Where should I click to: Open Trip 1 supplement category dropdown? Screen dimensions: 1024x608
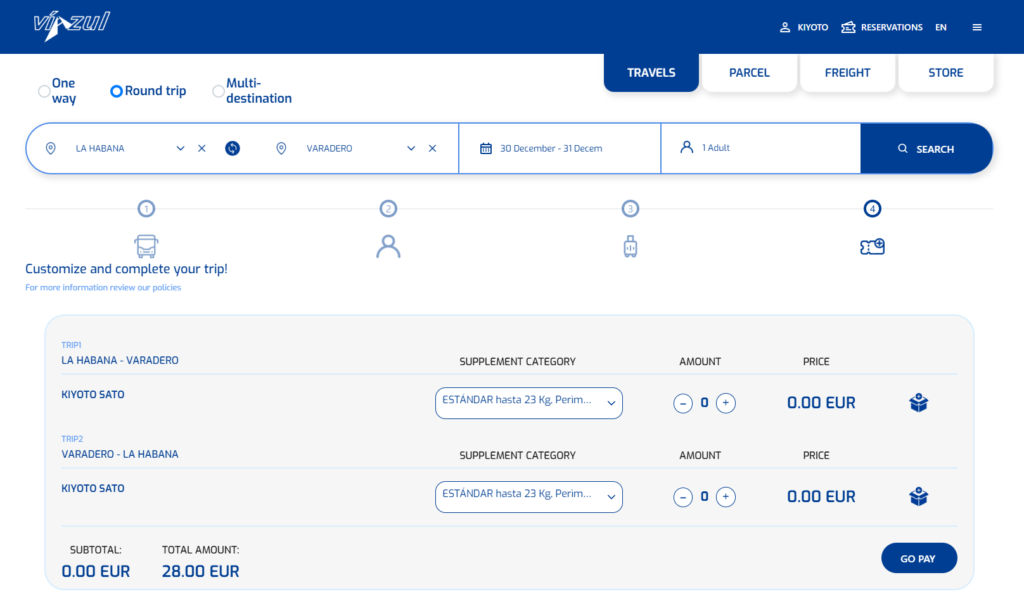coord(528,403)
